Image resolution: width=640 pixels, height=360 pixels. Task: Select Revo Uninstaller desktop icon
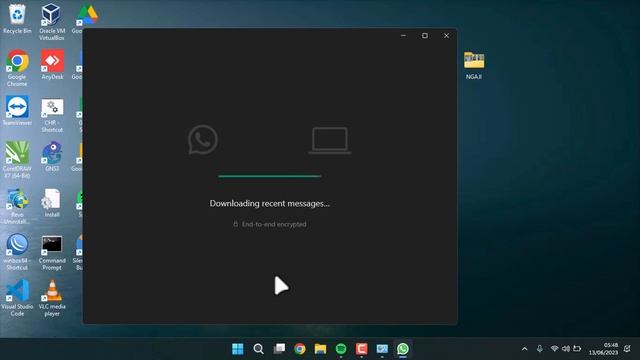point(17,206)
